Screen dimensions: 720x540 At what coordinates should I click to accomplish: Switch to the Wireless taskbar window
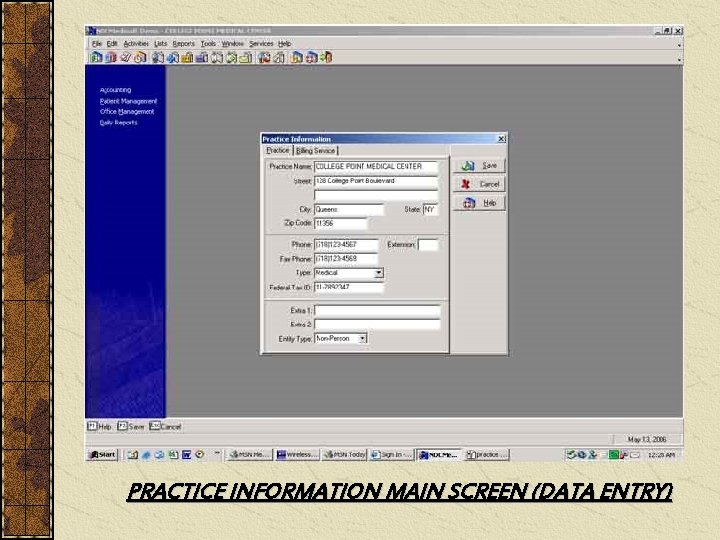297,455
